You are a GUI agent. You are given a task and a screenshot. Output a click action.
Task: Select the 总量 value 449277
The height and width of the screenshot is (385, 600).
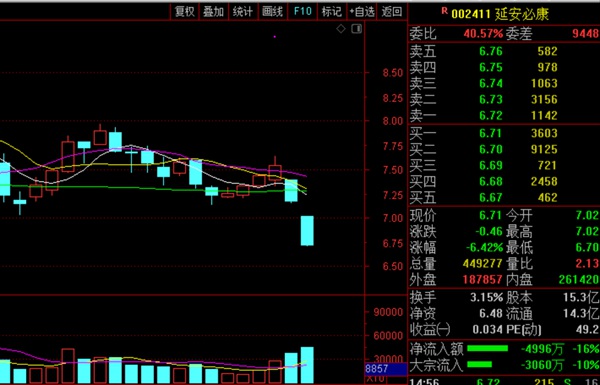(x=482, y=264)
